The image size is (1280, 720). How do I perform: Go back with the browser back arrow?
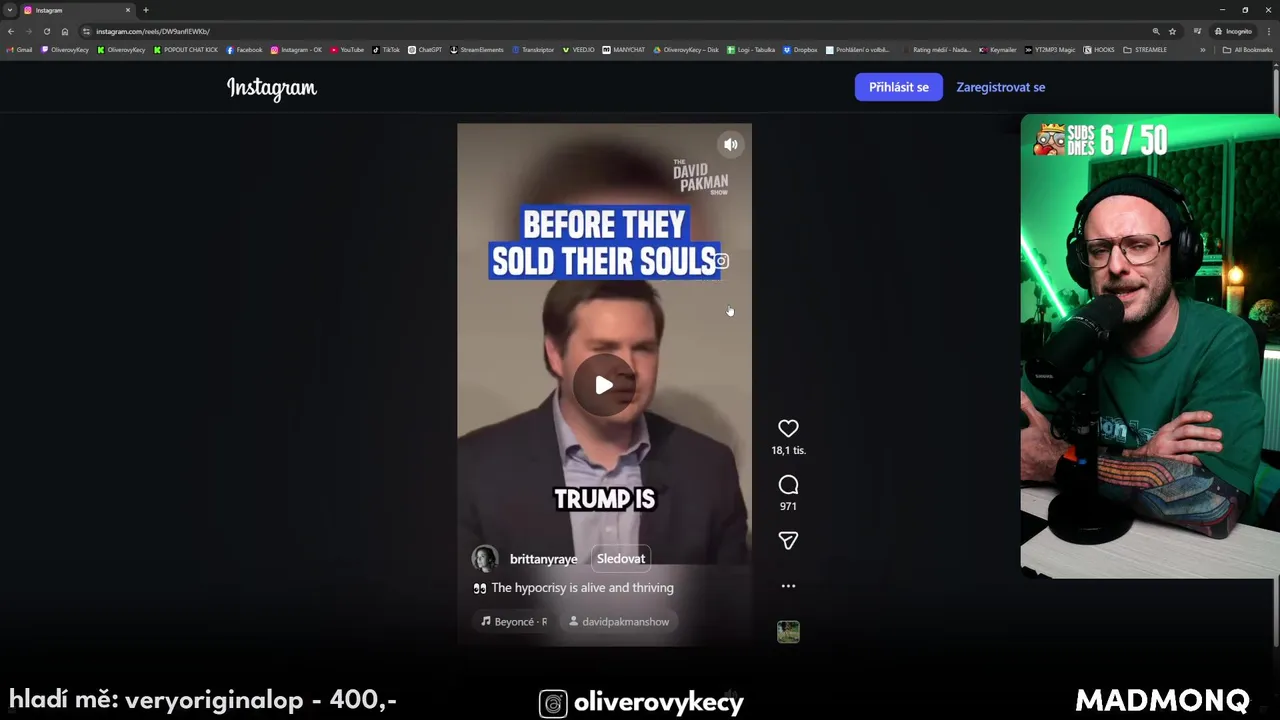(11, 31)
